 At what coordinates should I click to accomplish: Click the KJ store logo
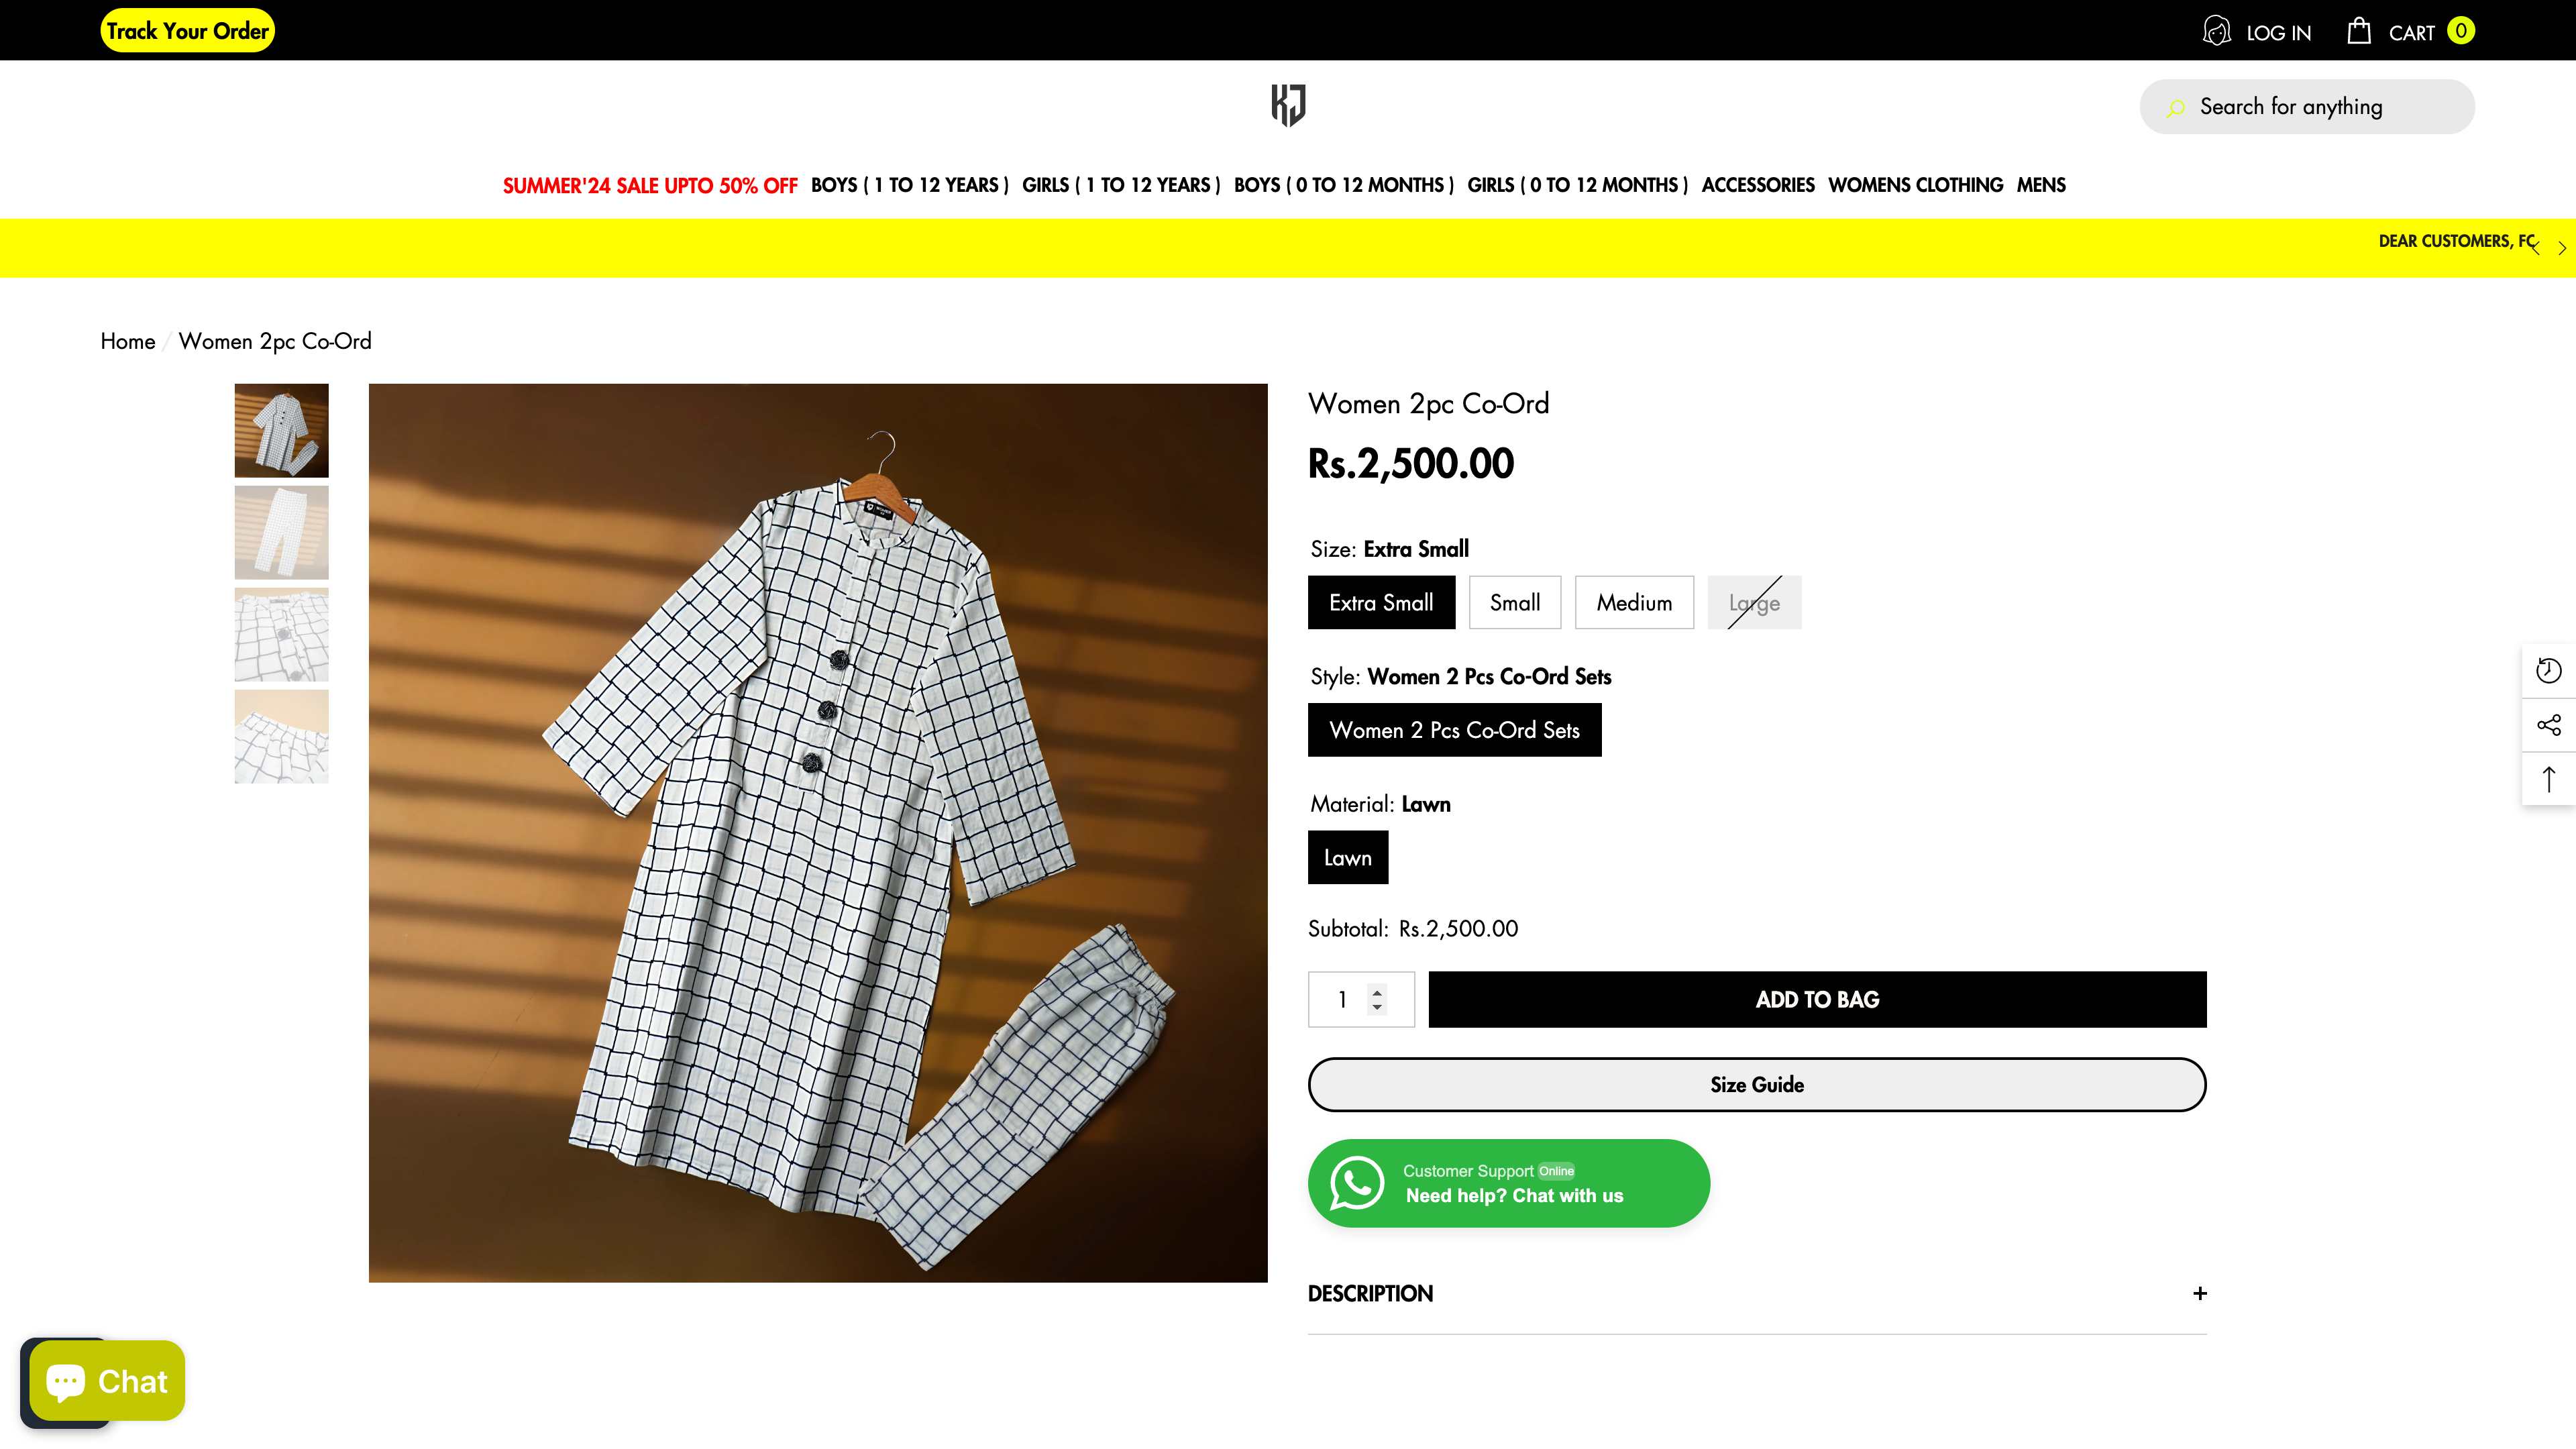1288,105
